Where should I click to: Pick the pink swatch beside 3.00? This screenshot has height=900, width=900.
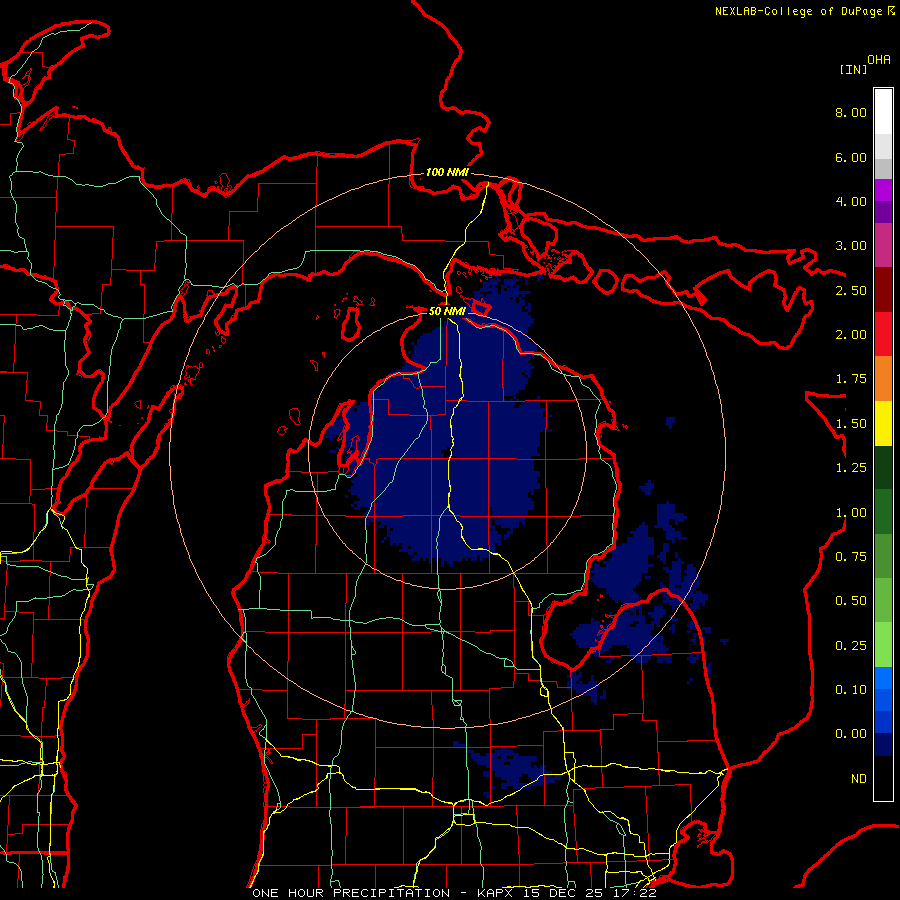point(883,245)
